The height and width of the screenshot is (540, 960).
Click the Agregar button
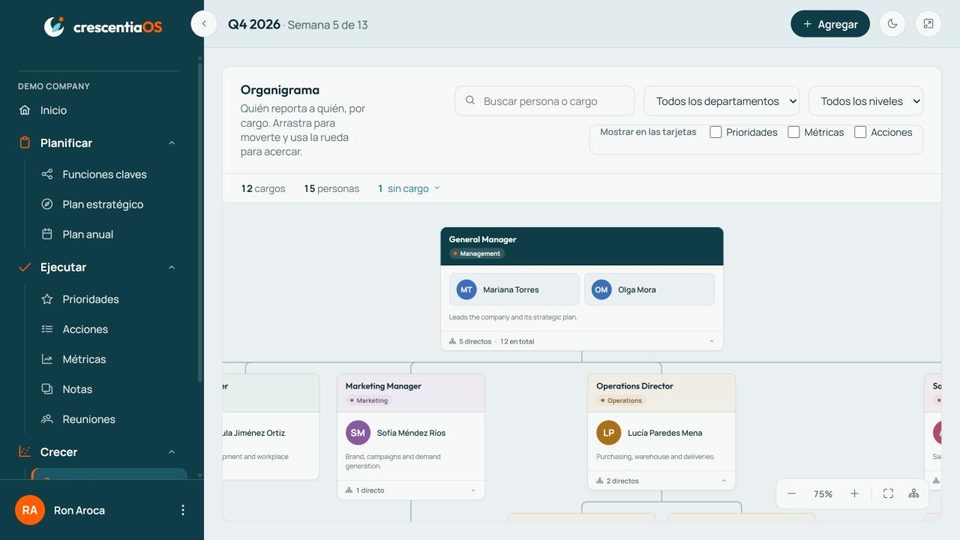pyautogui.click(x=830, y=24)
